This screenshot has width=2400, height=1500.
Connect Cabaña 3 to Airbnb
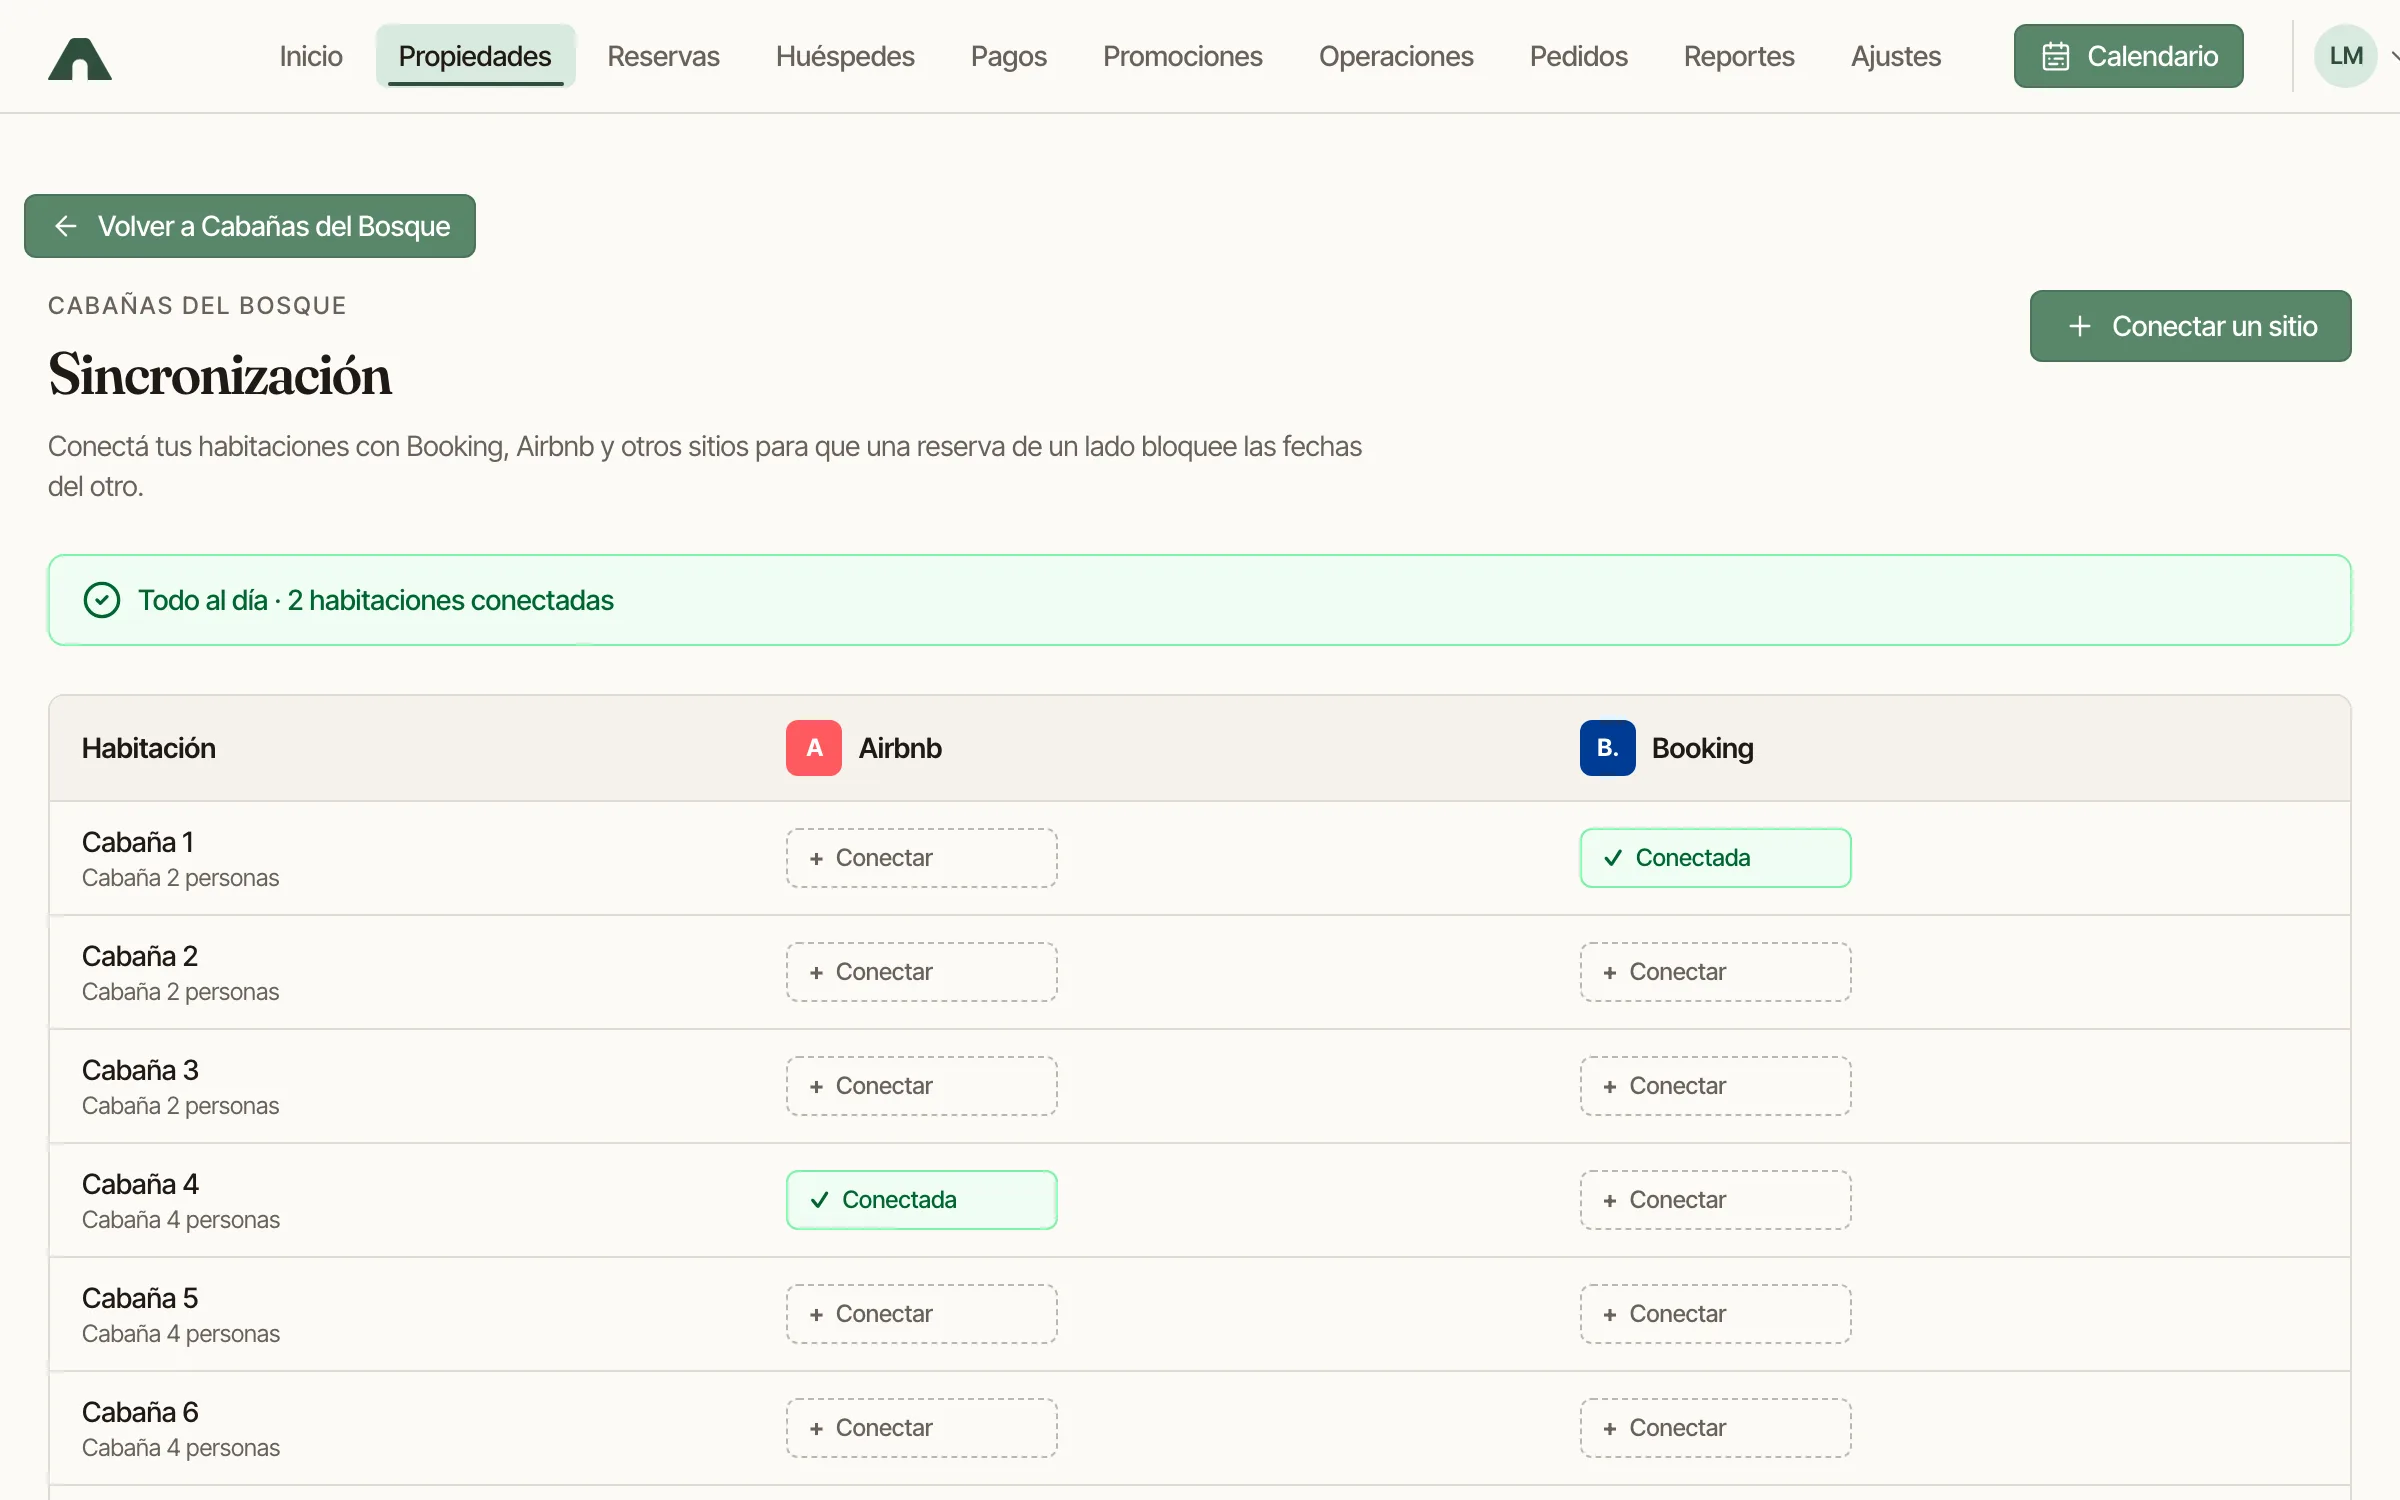921,1086
